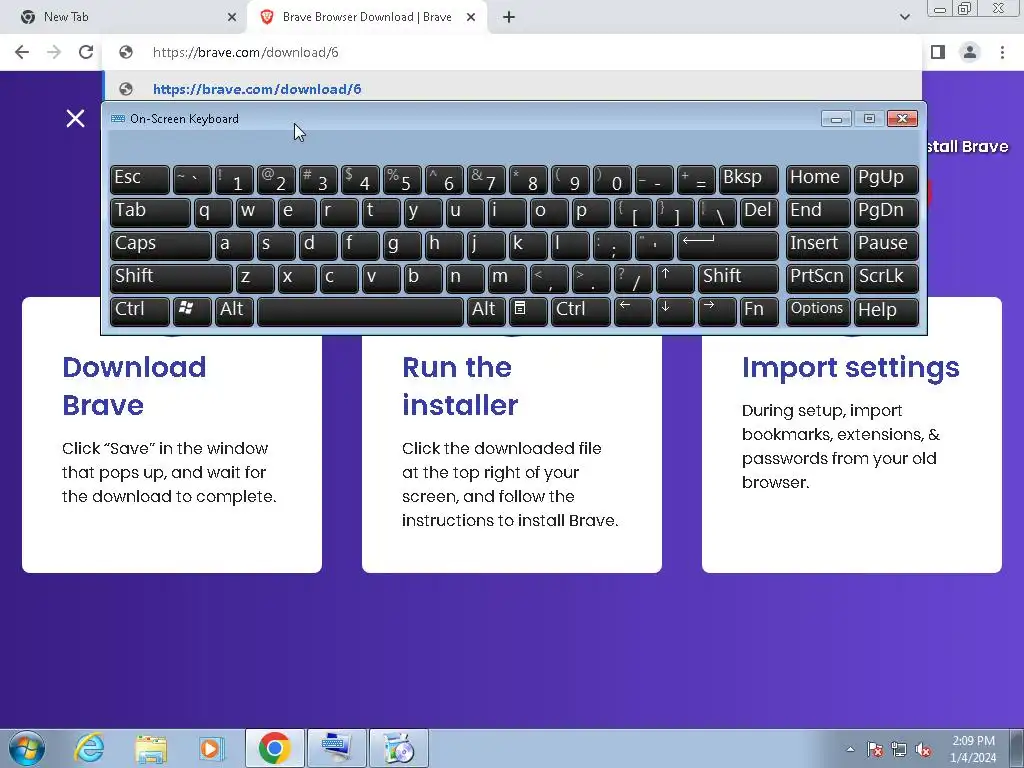1024x768 pixels.
Task: Click the address bar URL field
Action: click(x=513, y=52)
